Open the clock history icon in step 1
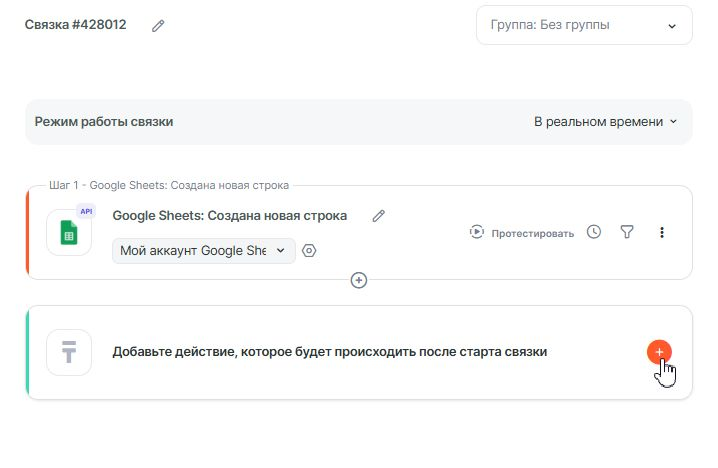 594,232
